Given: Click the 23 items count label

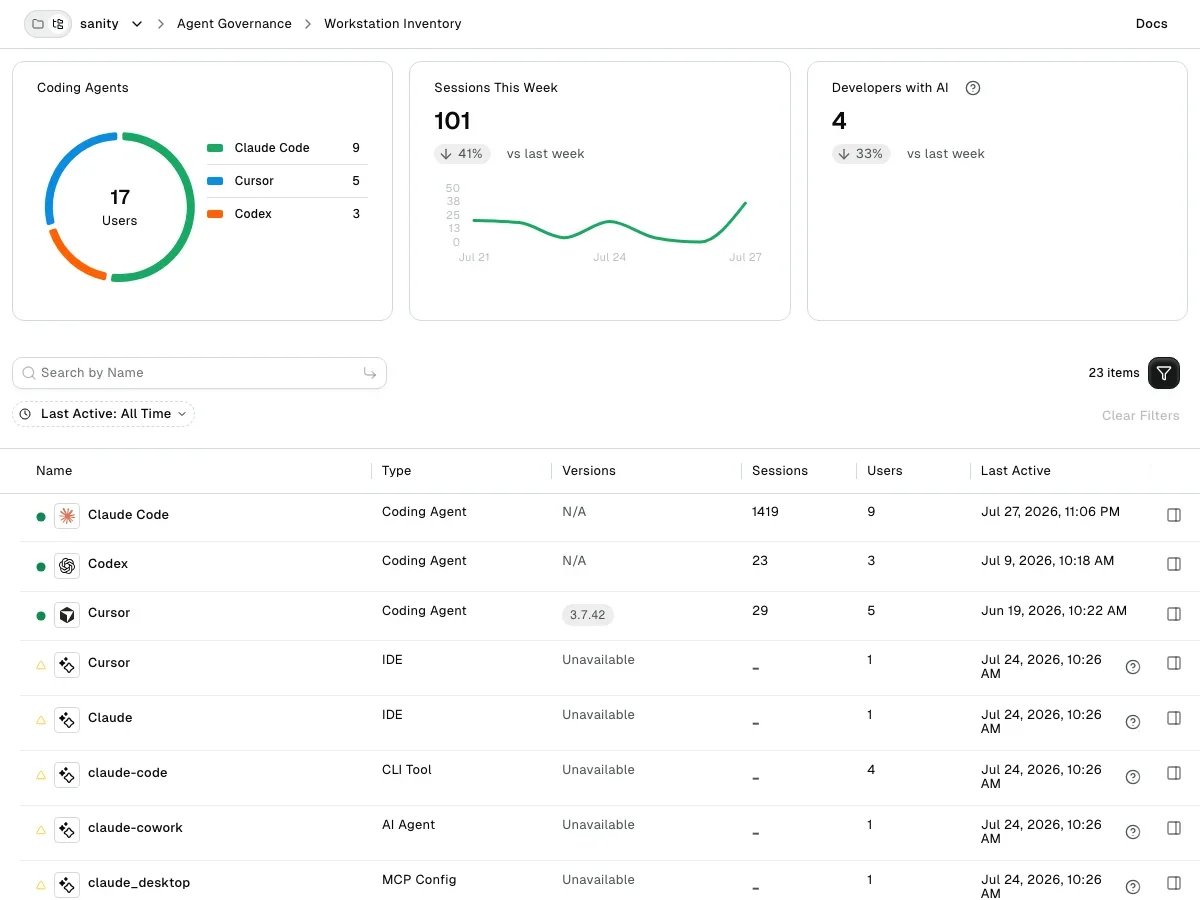Looking at the screenshot, I should (x=1114, y=373).
